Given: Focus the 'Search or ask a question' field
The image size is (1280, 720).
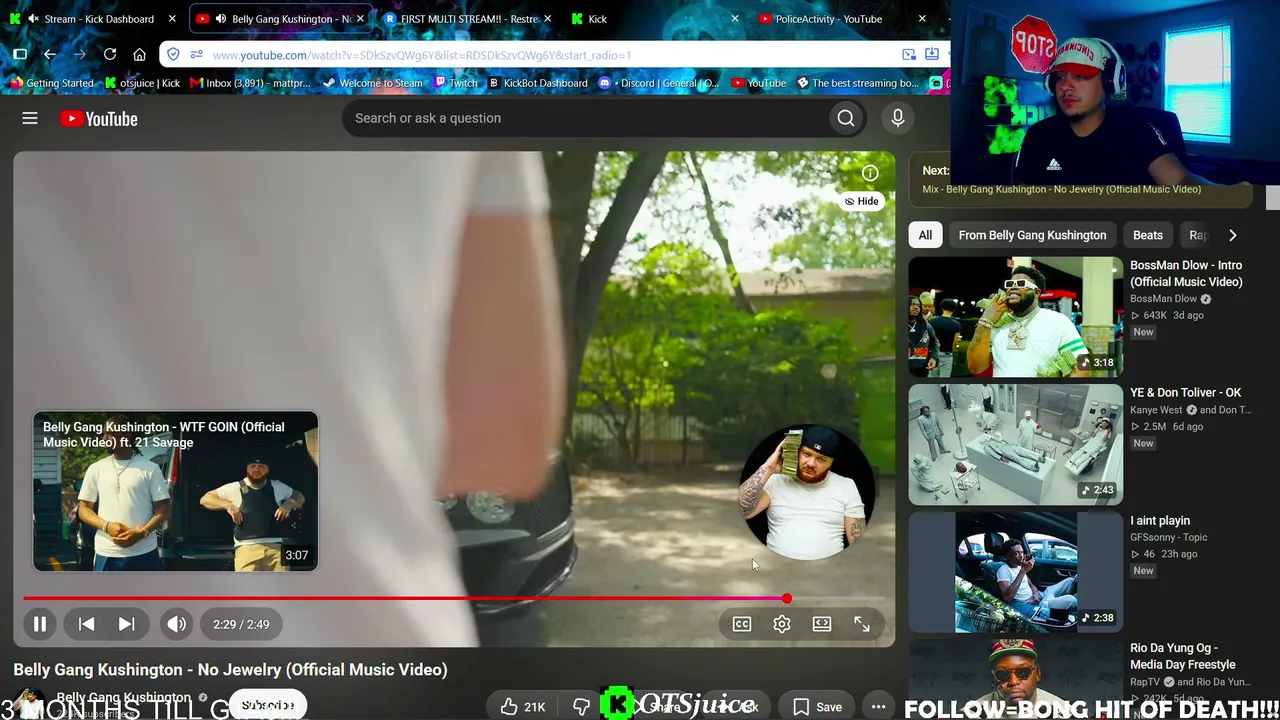Looking at the screenshot, I should 585,118.
